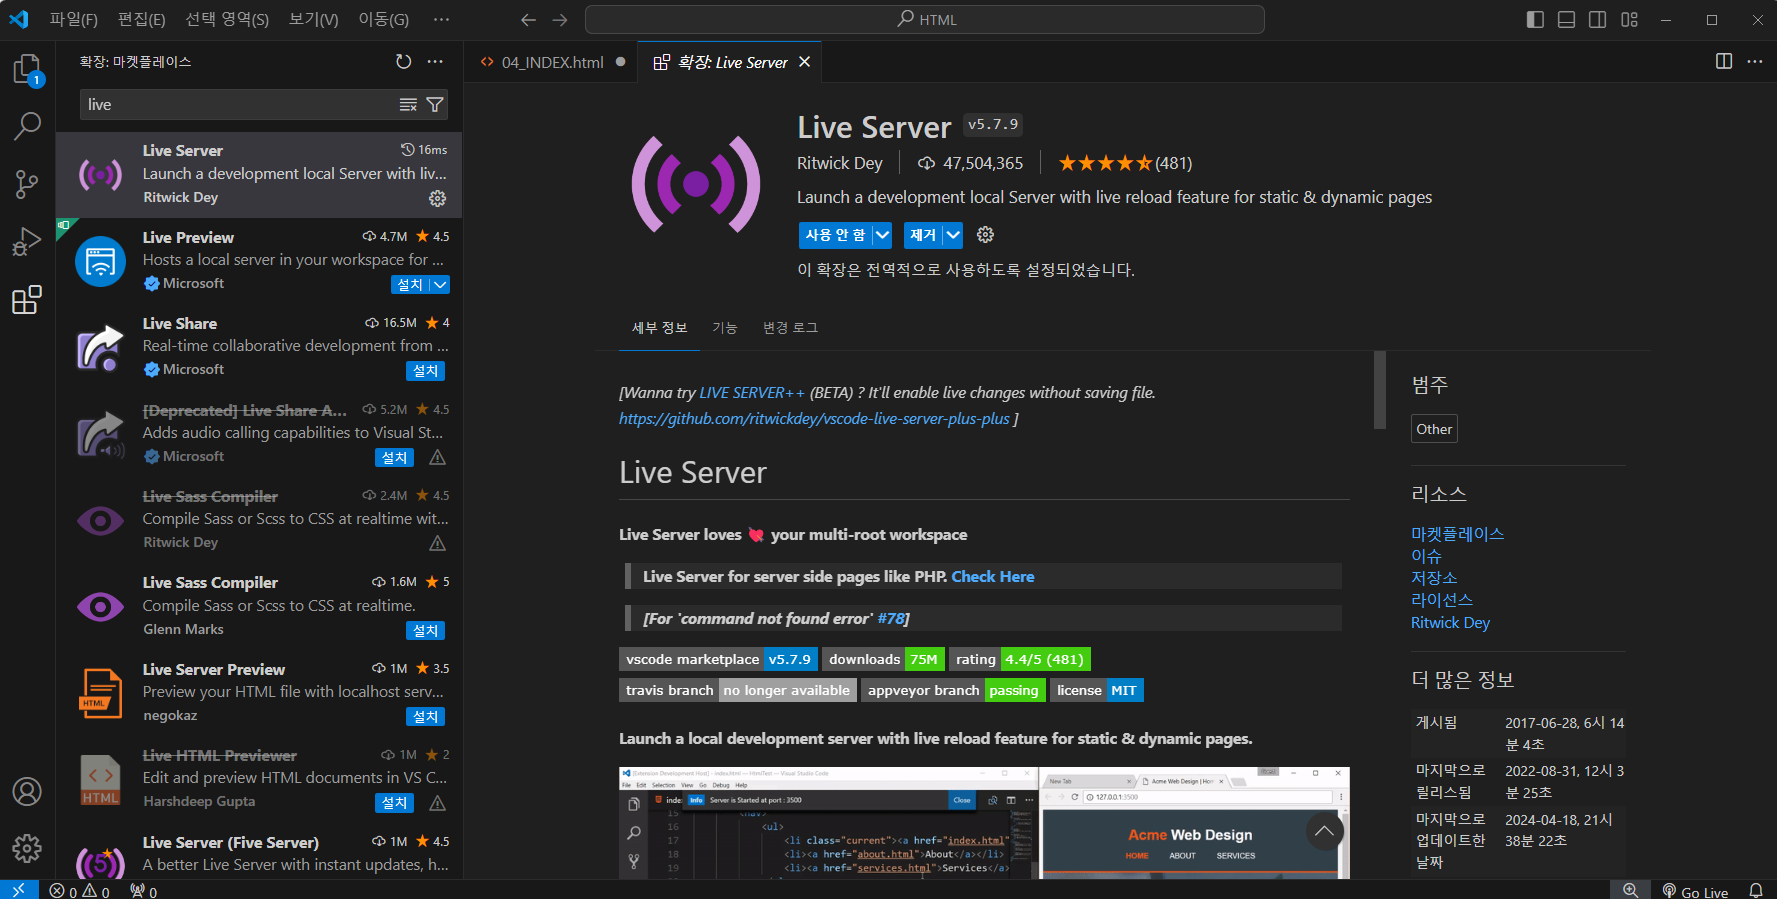Open the 보기(V) menu
Viewport: 1777px width, 899px height.
314,20
